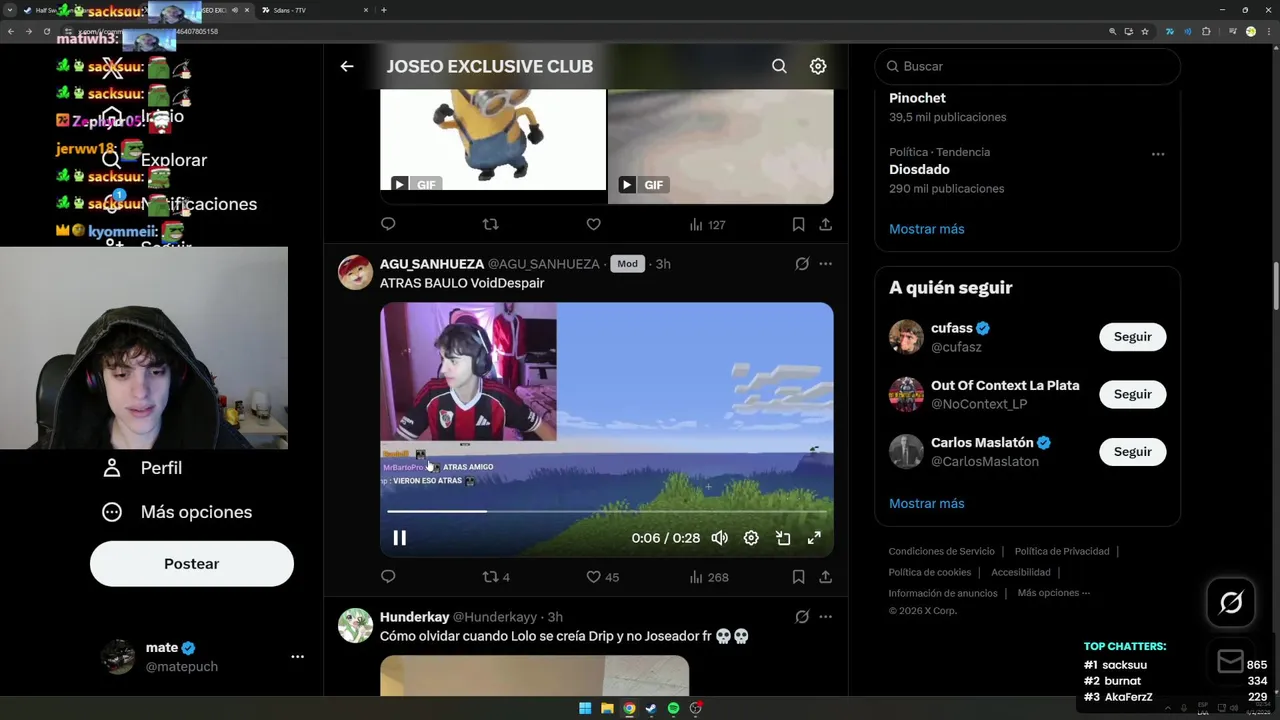Open search in JOSEO EXCLUSIVE CLUB

(779, 66)
